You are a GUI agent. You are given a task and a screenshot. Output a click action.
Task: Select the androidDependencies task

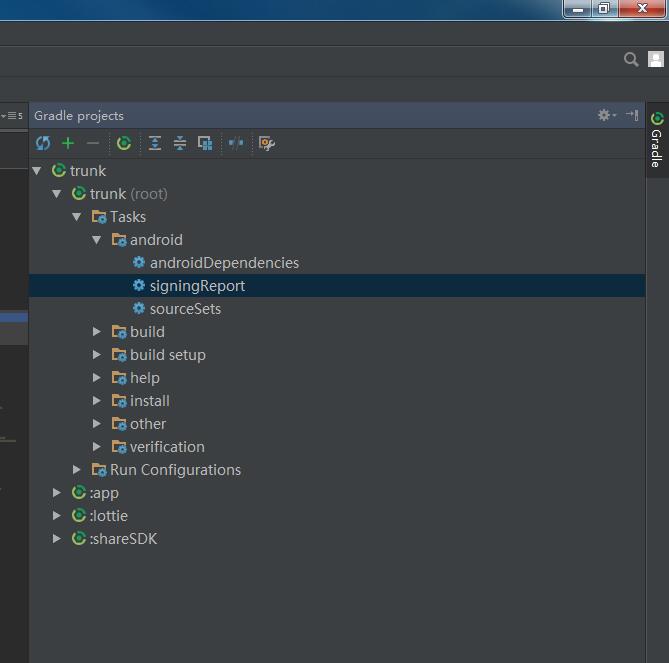point(224,263)
